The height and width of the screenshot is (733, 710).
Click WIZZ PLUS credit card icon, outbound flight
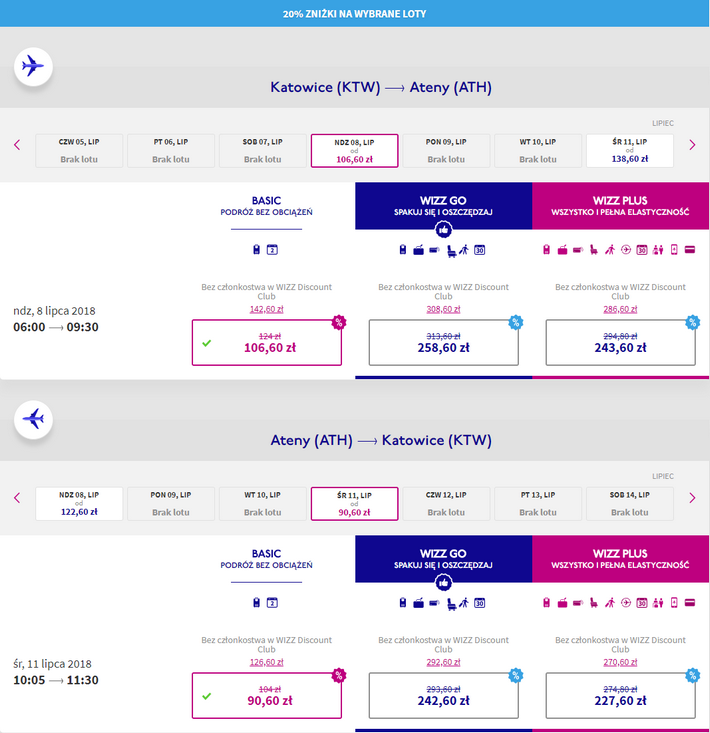[x=690, y=250]
